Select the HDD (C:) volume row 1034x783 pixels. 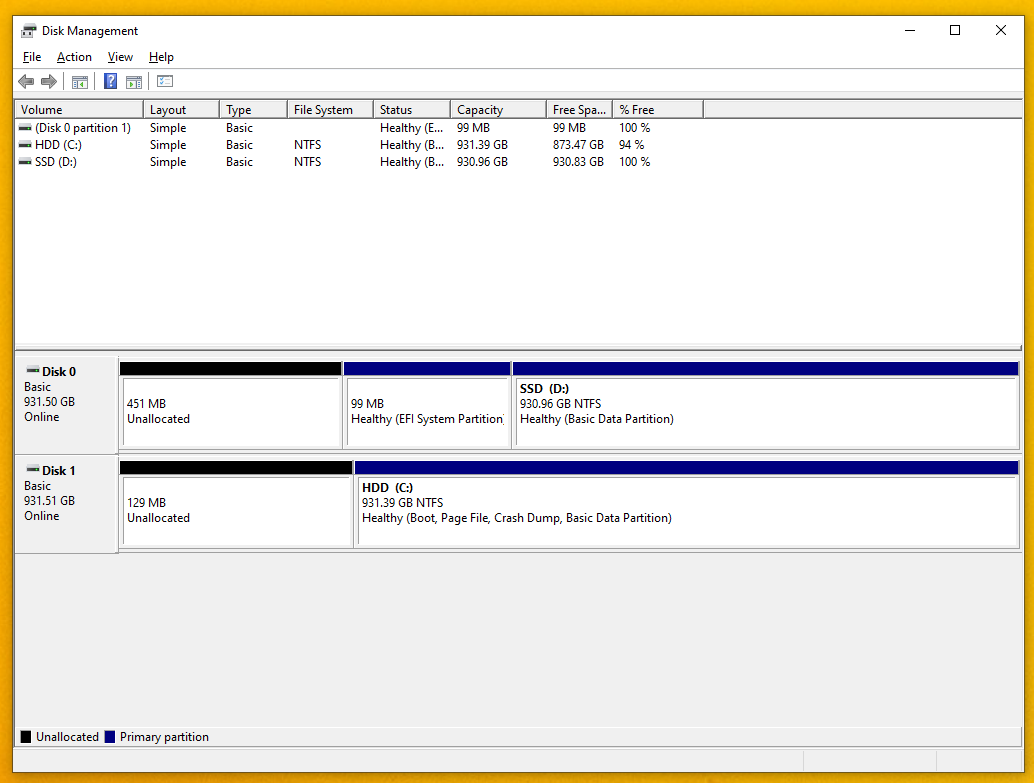click(359, 144)
